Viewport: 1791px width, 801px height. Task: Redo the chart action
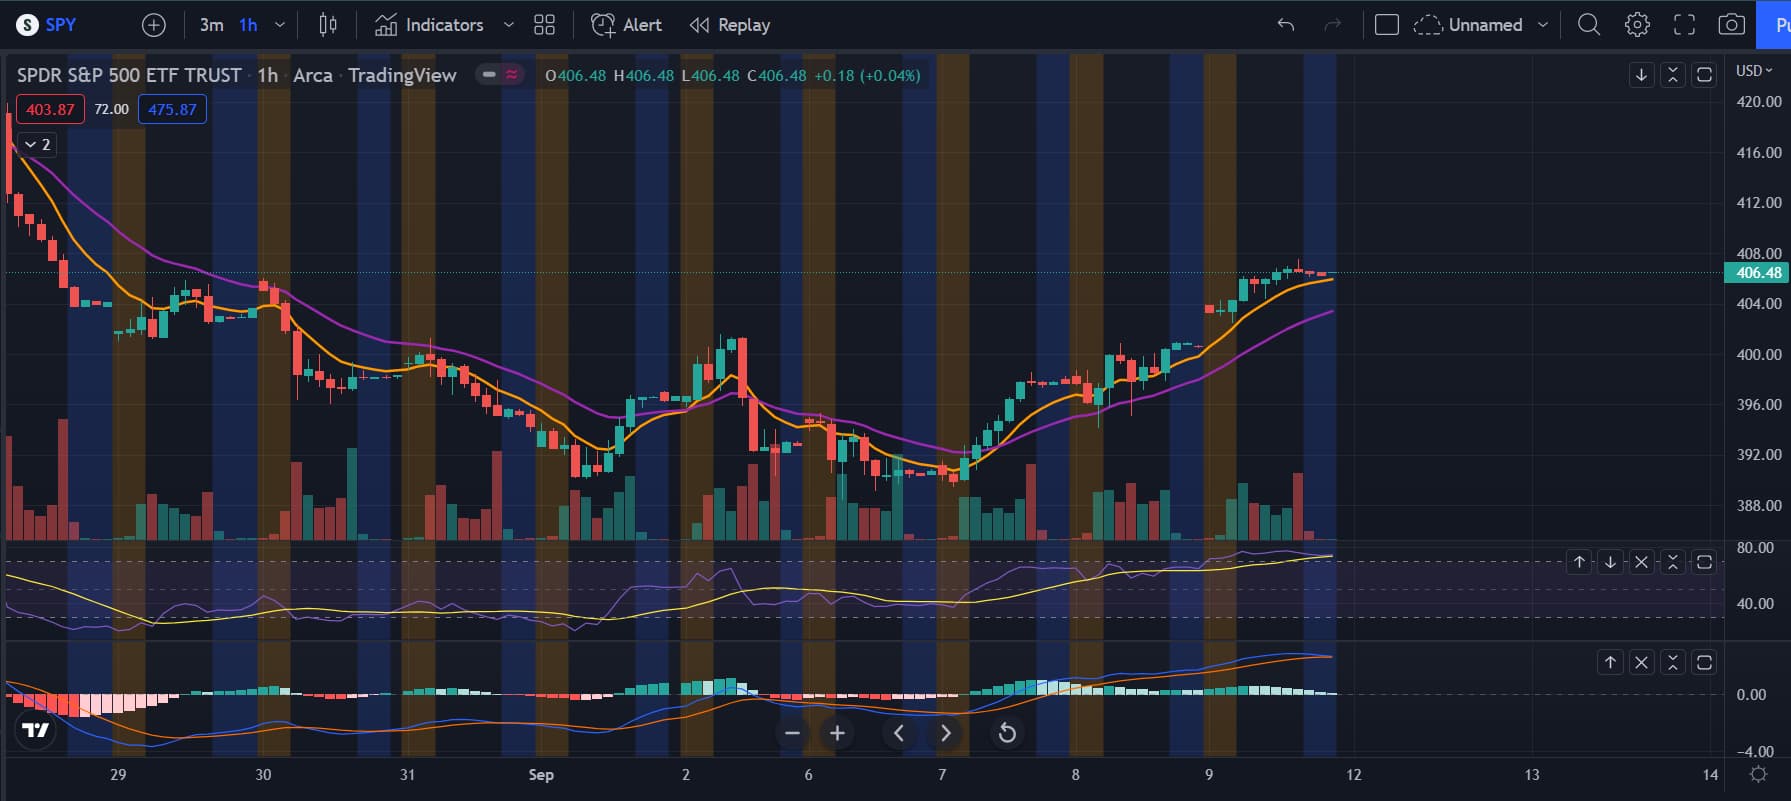click(1332, 25)
